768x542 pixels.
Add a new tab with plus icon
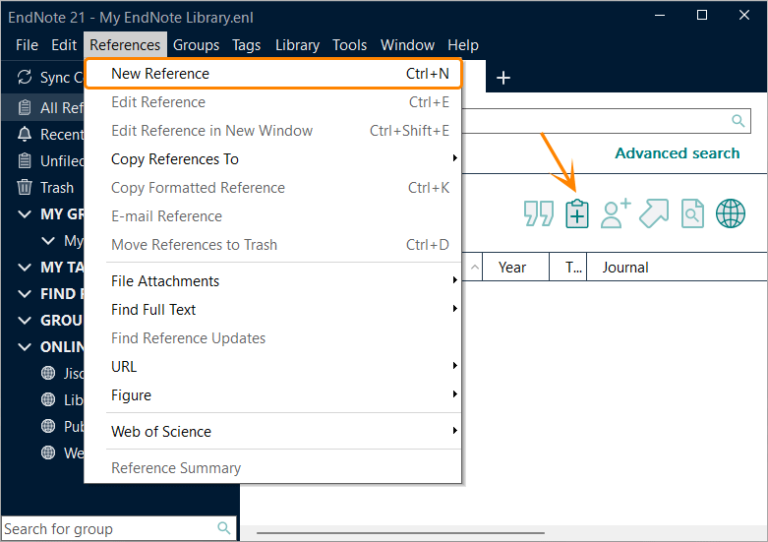(x=503, y=77)
